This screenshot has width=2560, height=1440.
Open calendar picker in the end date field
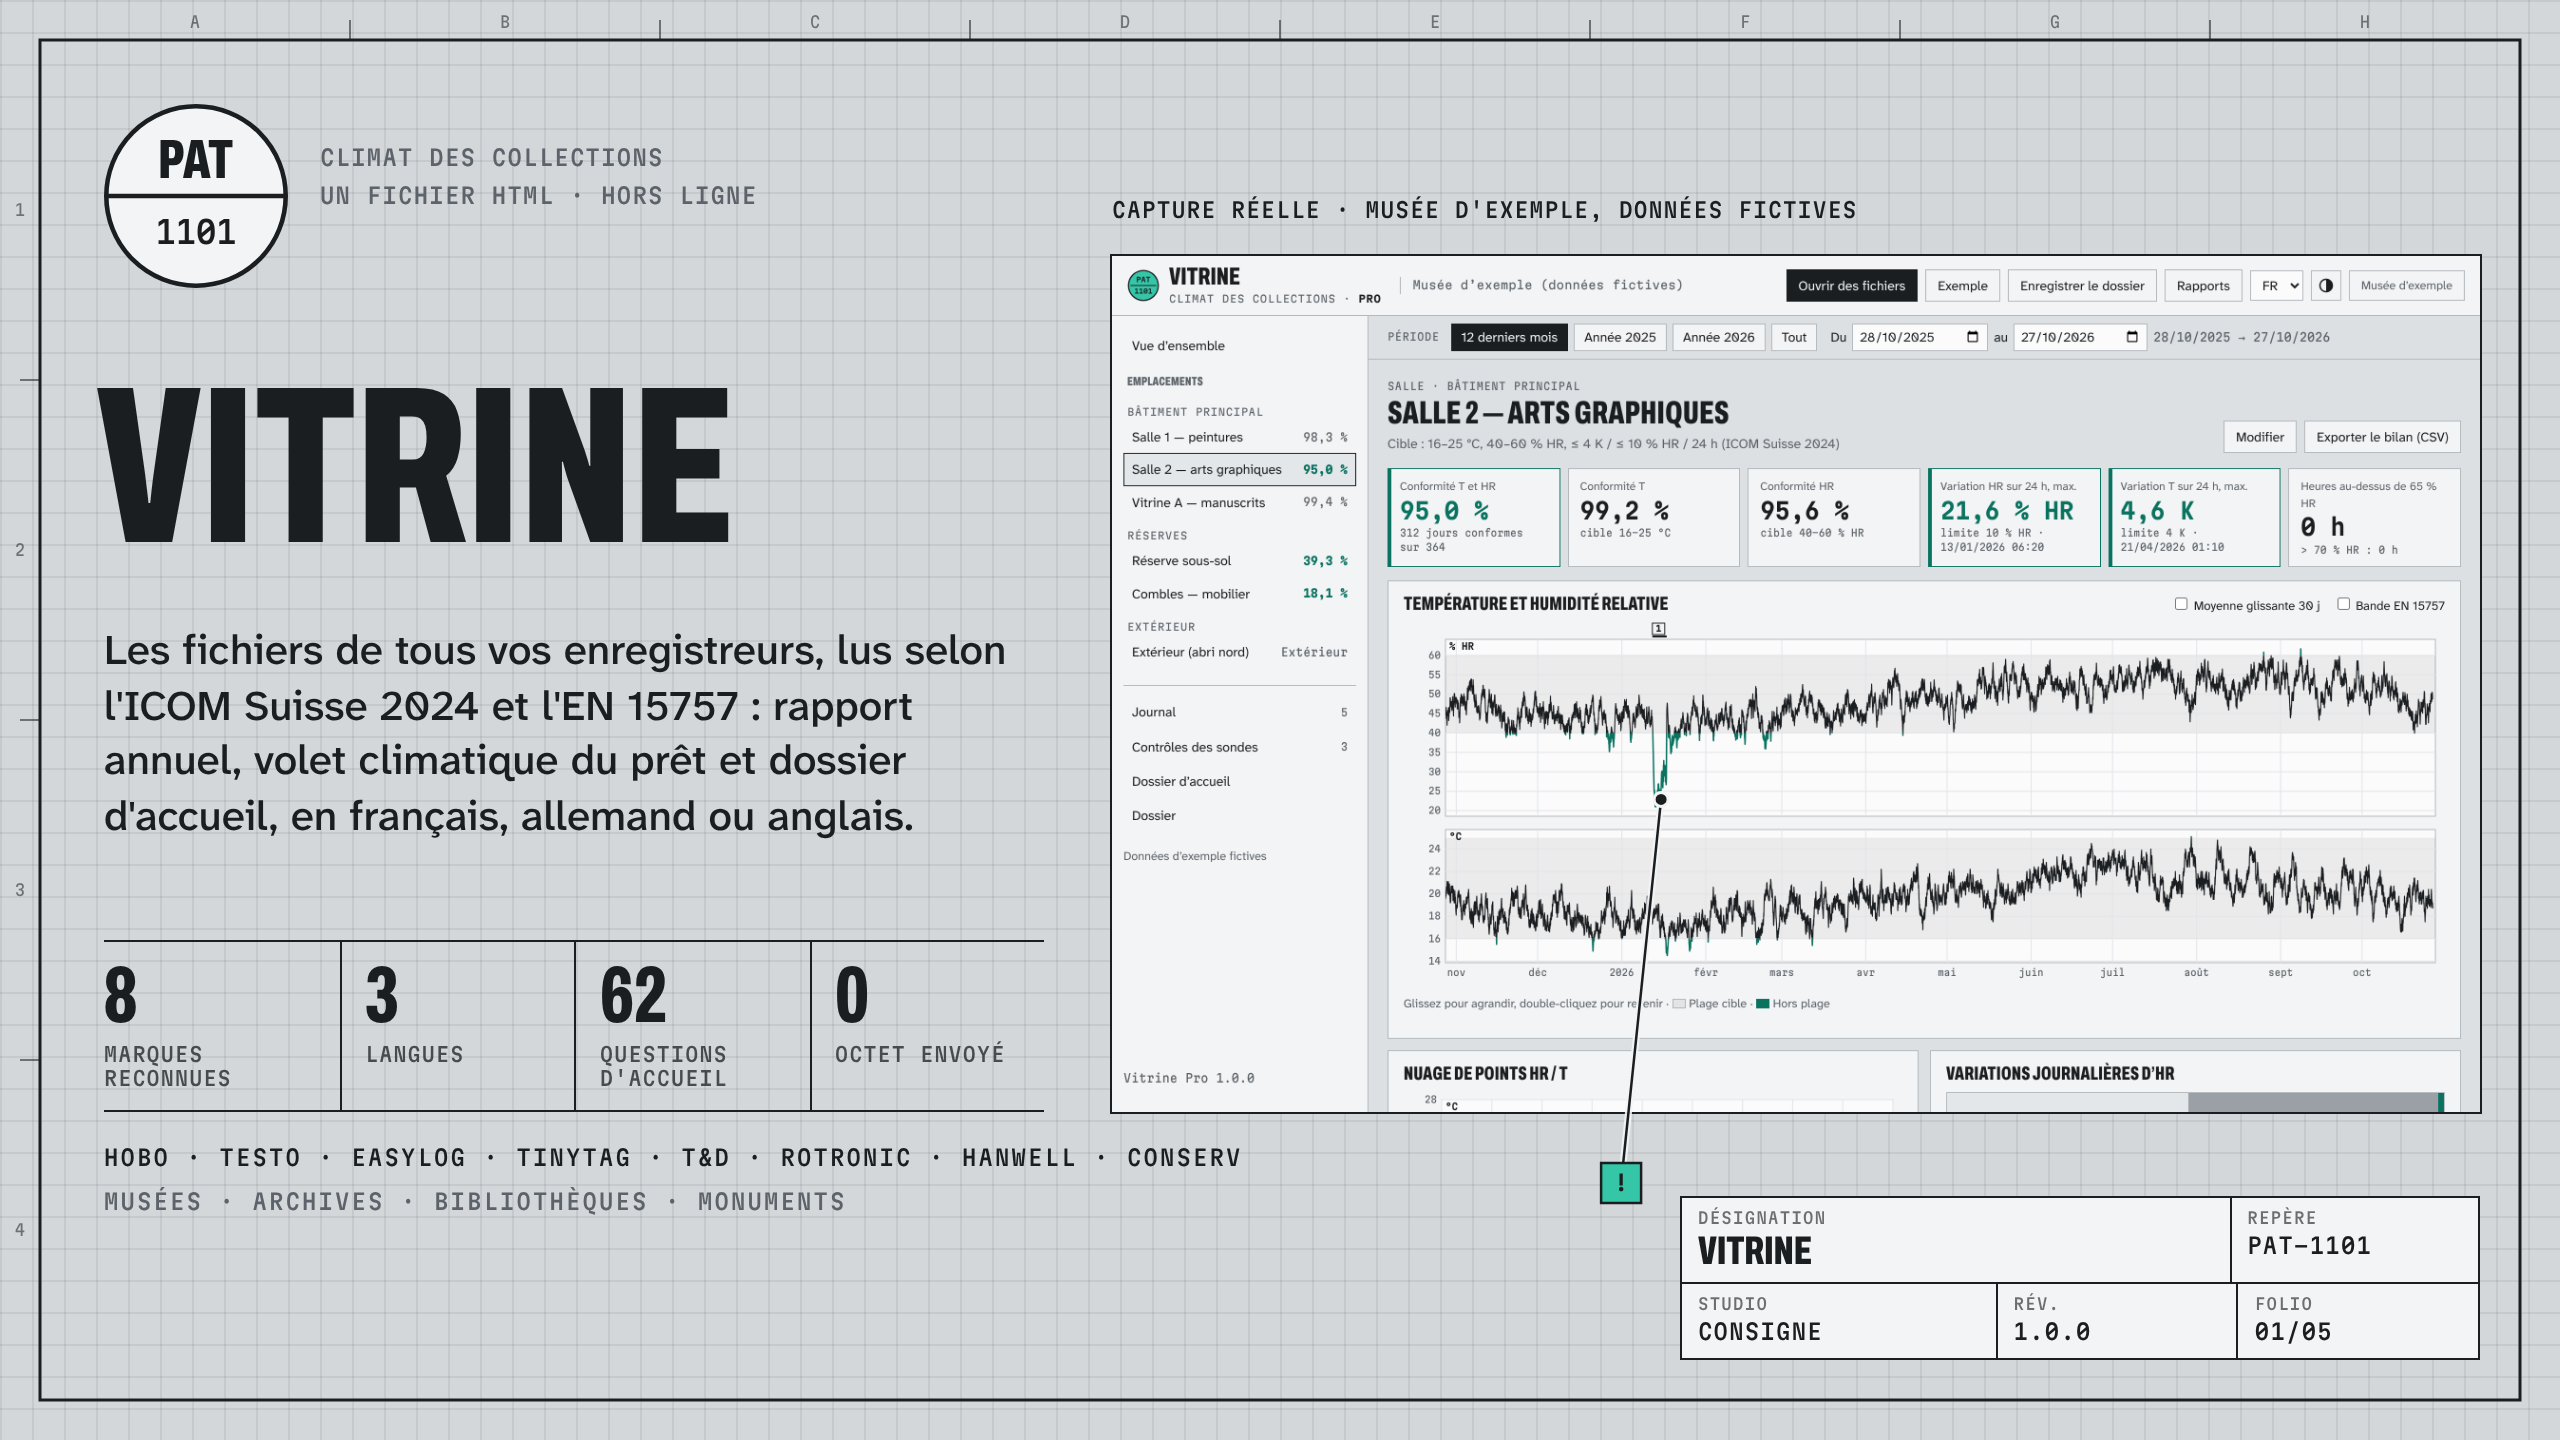pos(2132,337)
